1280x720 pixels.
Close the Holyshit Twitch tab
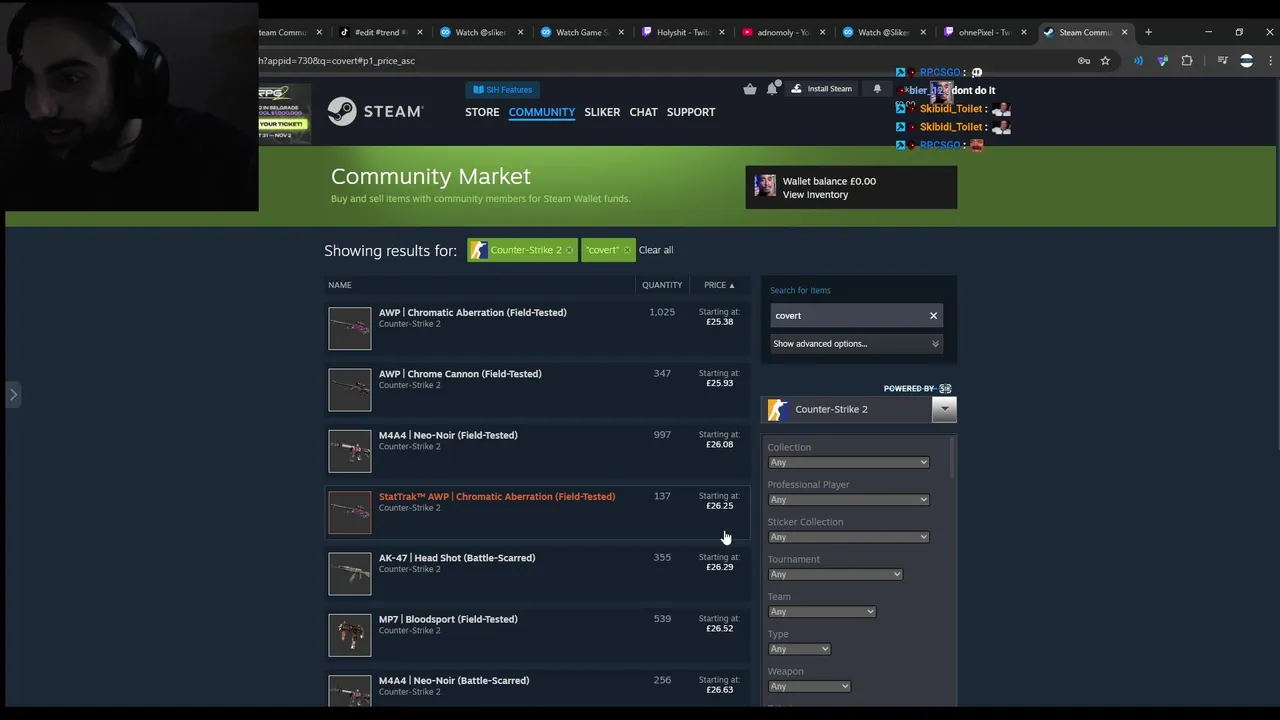[x=722, y=32]
